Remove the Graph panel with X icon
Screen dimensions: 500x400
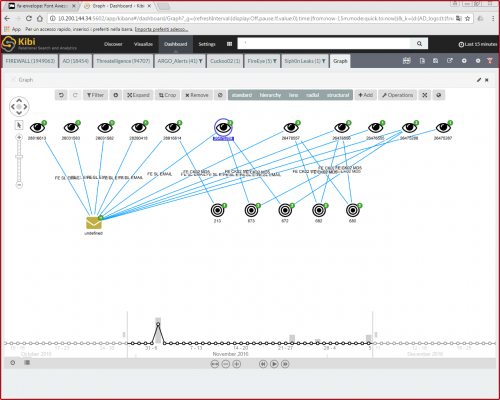(487, 80)
